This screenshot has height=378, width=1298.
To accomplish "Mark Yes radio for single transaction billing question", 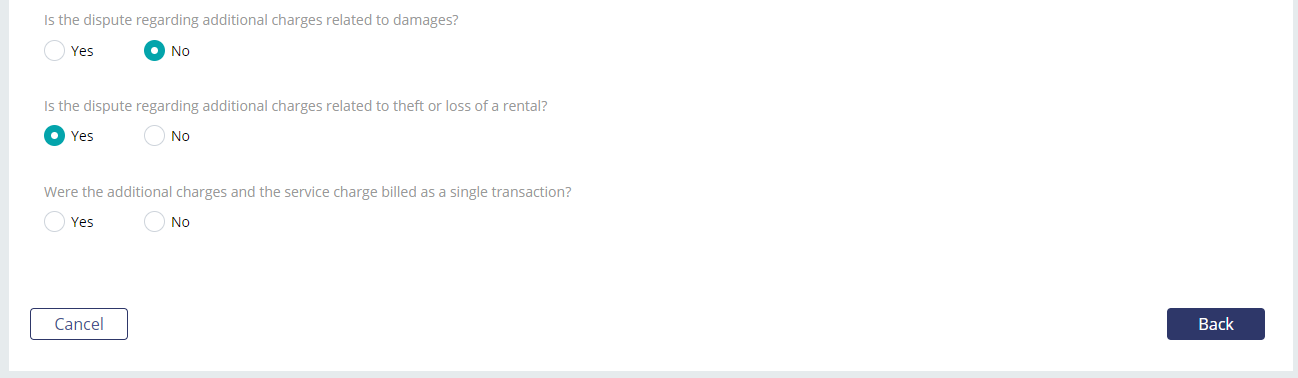I will tap(54, 222).
